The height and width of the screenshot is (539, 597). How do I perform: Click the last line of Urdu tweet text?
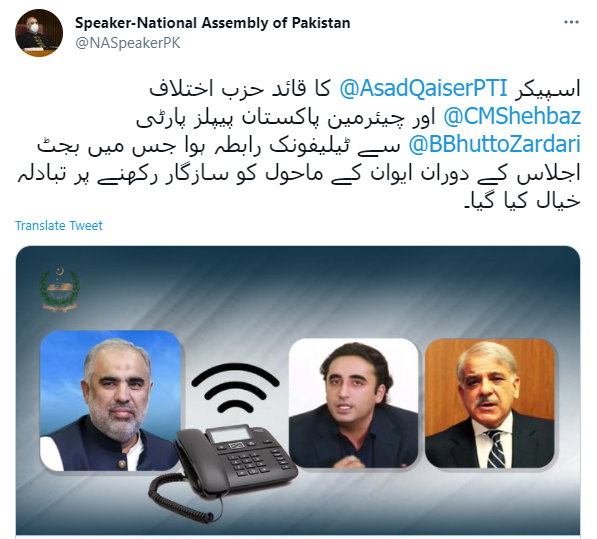[x=522, y=201]
